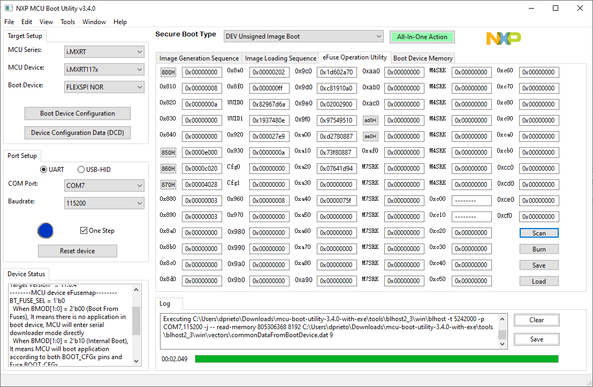Click the ad0H fuse button
Viewport: 593px width, 387px height.
point(370,120)
